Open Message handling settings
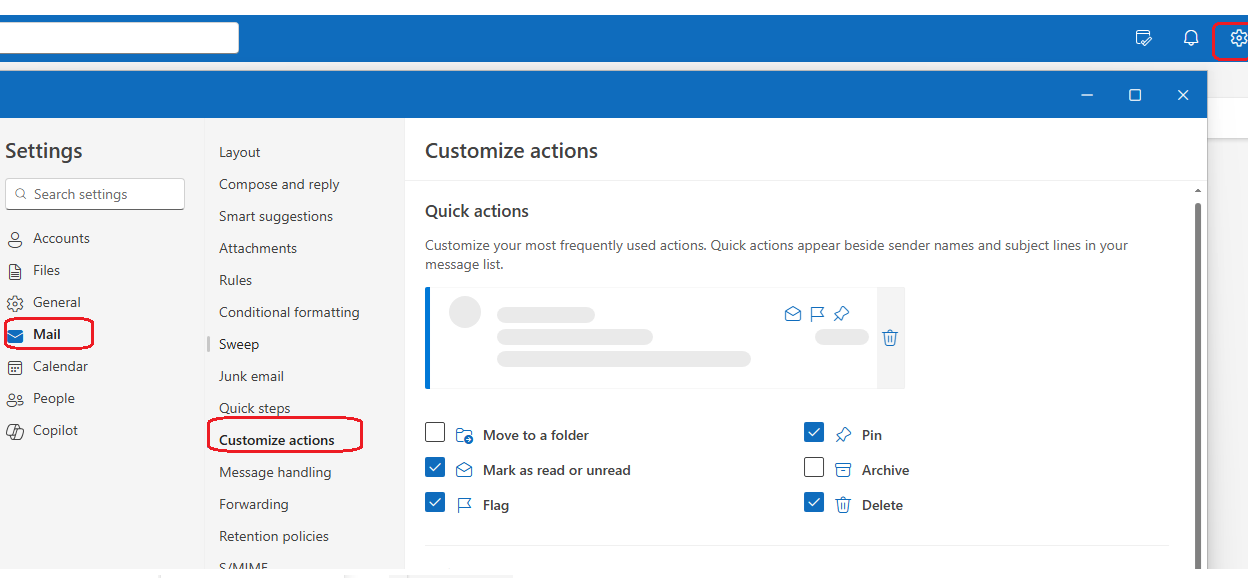The image size is (1248, 578). click(275, 472)
